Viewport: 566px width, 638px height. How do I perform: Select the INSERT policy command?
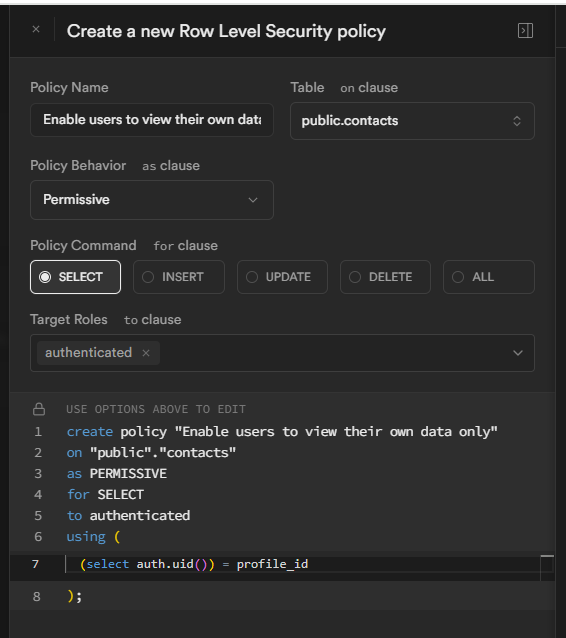click(179, 277)
